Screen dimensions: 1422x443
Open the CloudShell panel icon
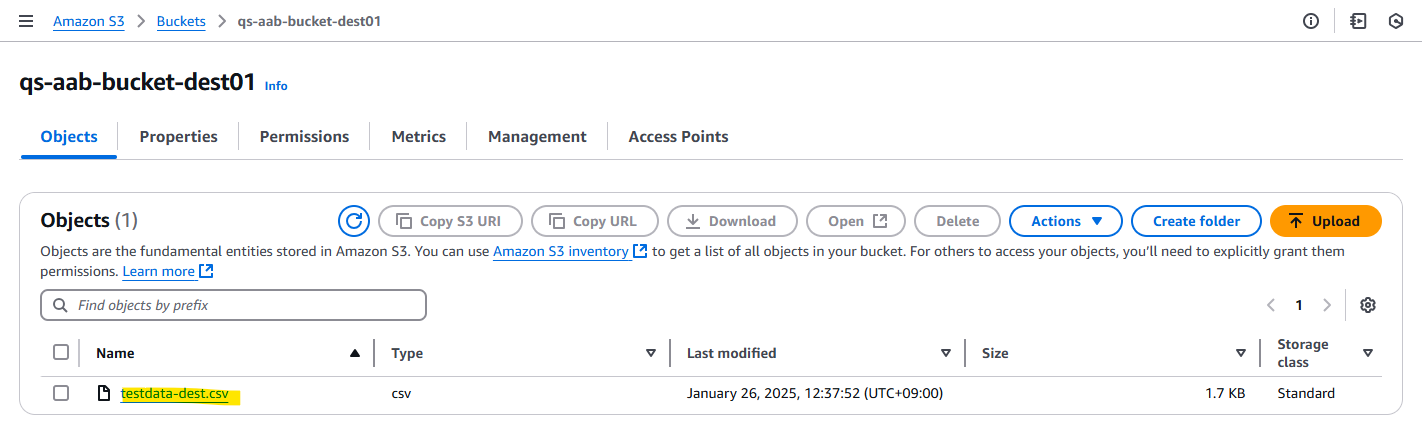(1358, 21)
